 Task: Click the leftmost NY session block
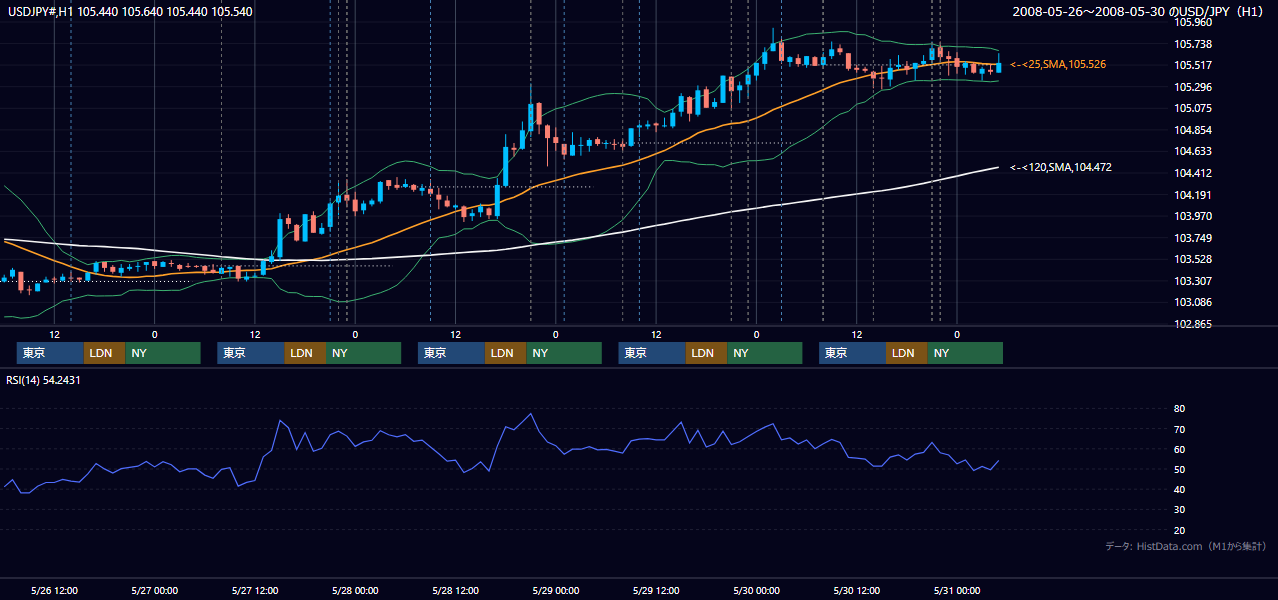[162, 353]
